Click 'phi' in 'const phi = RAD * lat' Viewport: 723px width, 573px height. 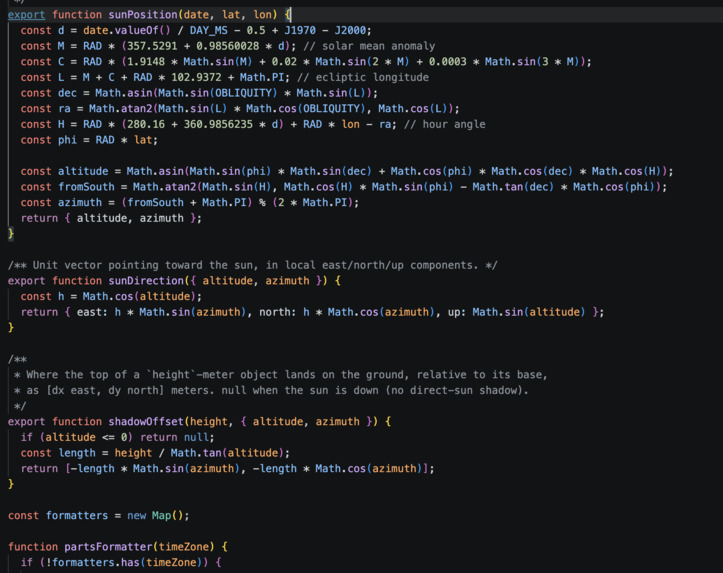(67, 140)
